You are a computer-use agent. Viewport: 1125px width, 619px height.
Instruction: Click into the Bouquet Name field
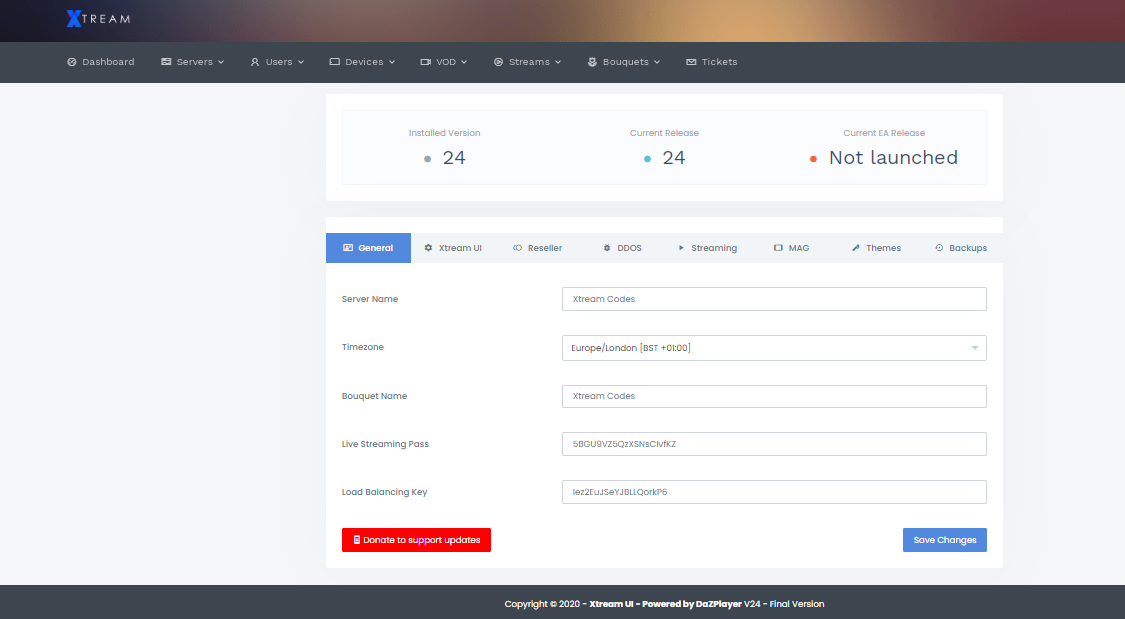click(x=774, y=396)
